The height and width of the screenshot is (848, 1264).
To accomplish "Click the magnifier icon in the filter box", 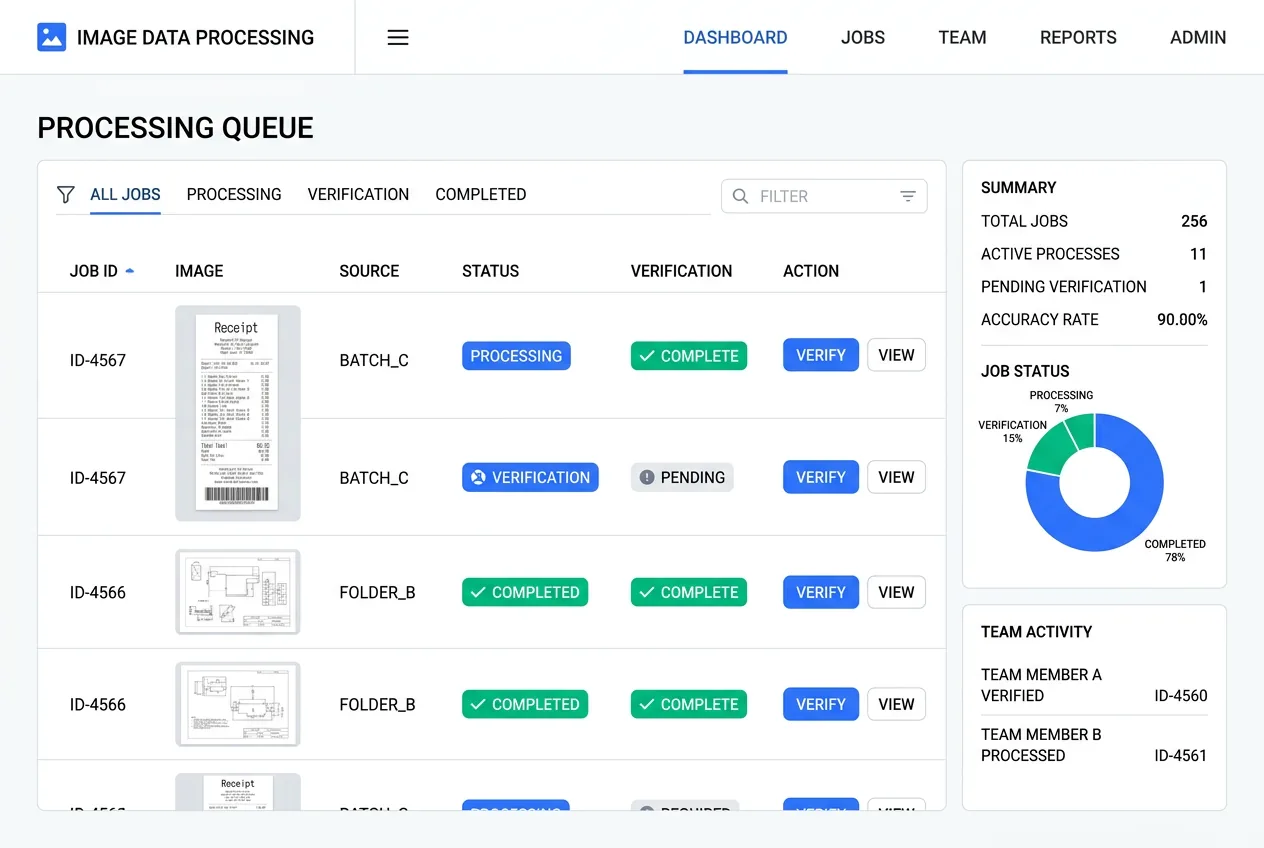I will click(740, 196).
